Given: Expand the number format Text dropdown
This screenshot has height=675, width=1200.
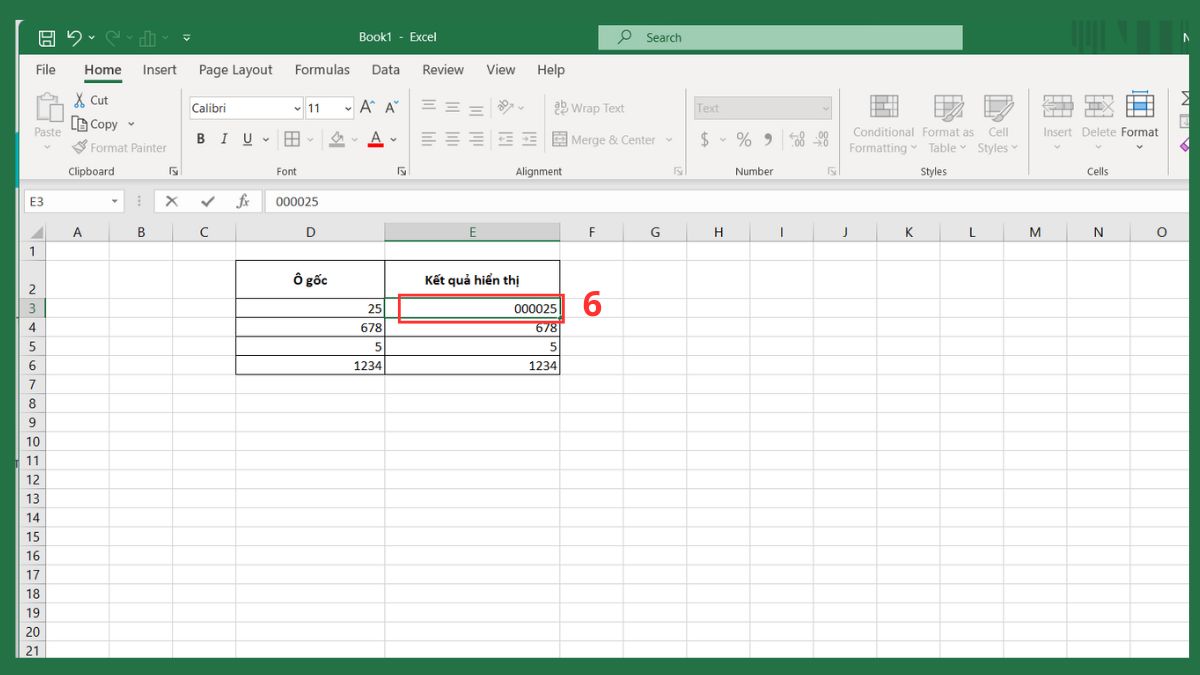Looking at the screenshot, I should point(825,109).
